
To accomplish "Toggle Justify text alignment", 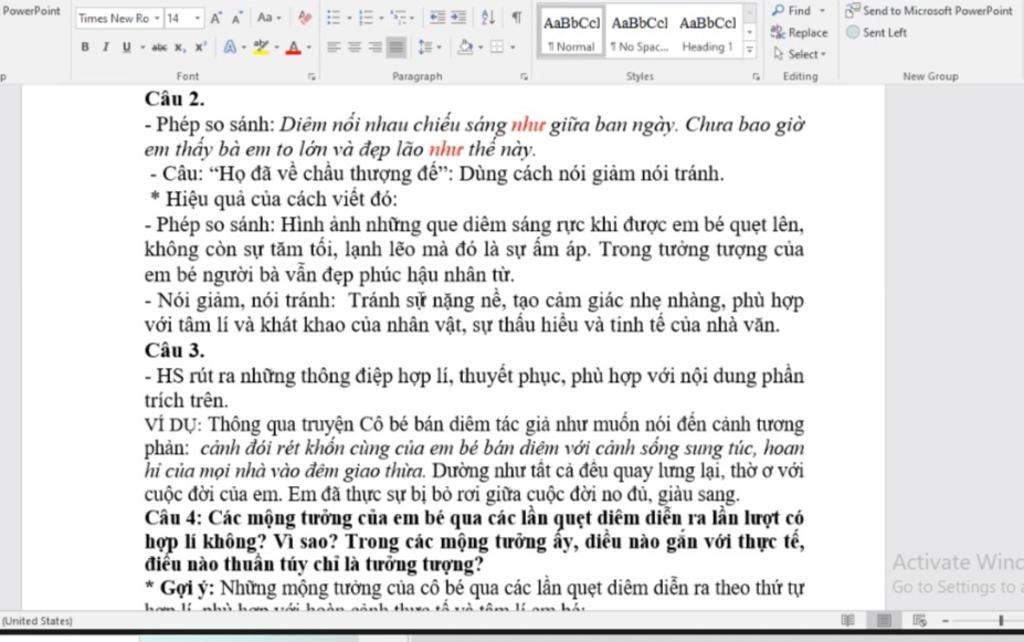I will coord(396,47).
